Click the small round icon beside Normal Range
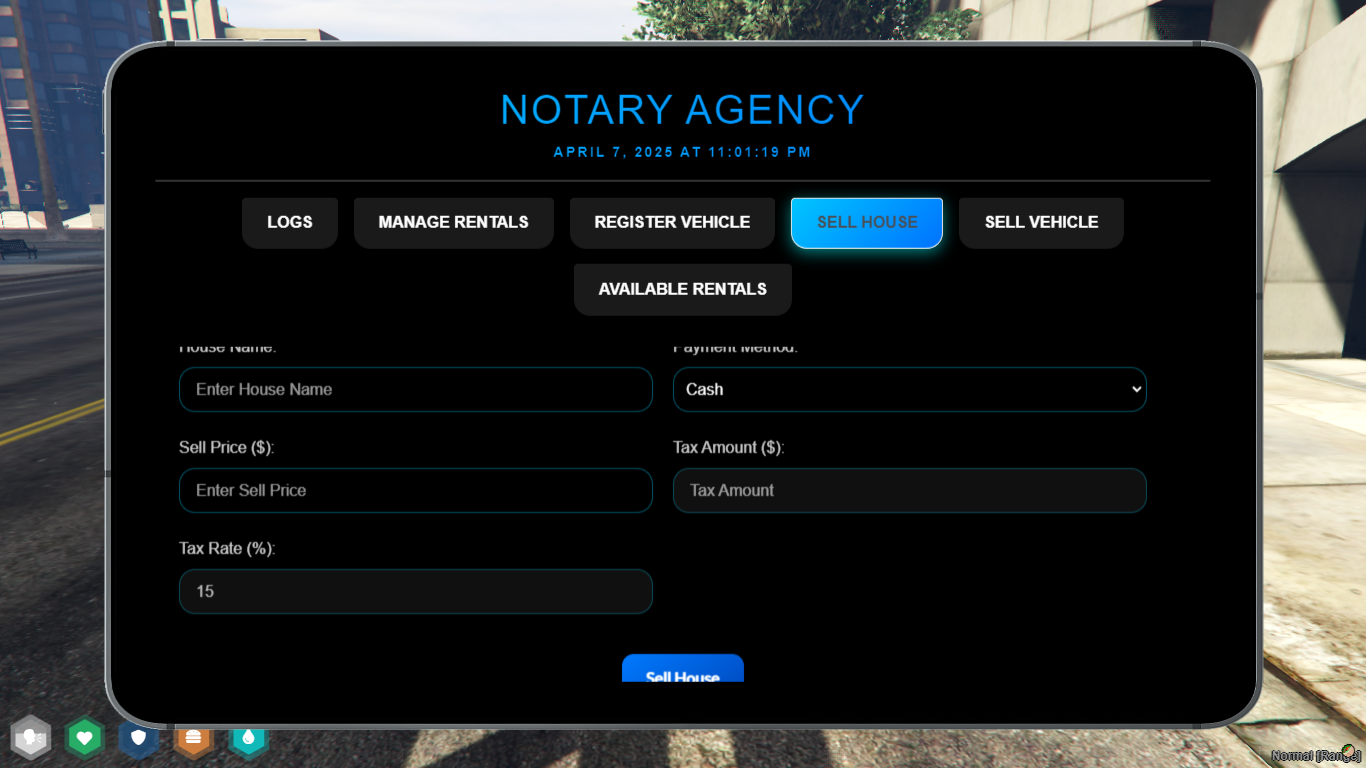The image size is (1366, 768). click(x=1349, y=750)
